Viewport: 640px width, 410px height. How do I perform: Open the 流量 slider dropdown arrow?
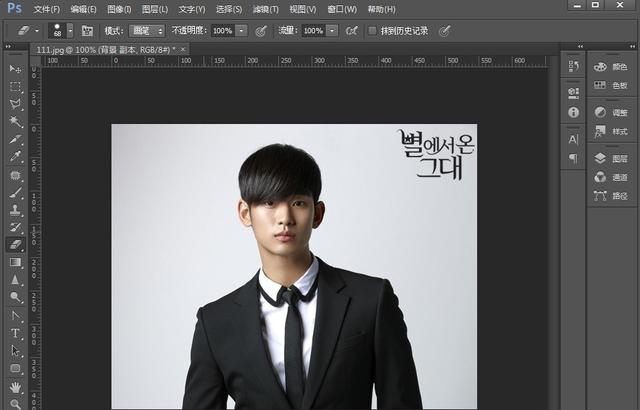(x=332, y=31)
